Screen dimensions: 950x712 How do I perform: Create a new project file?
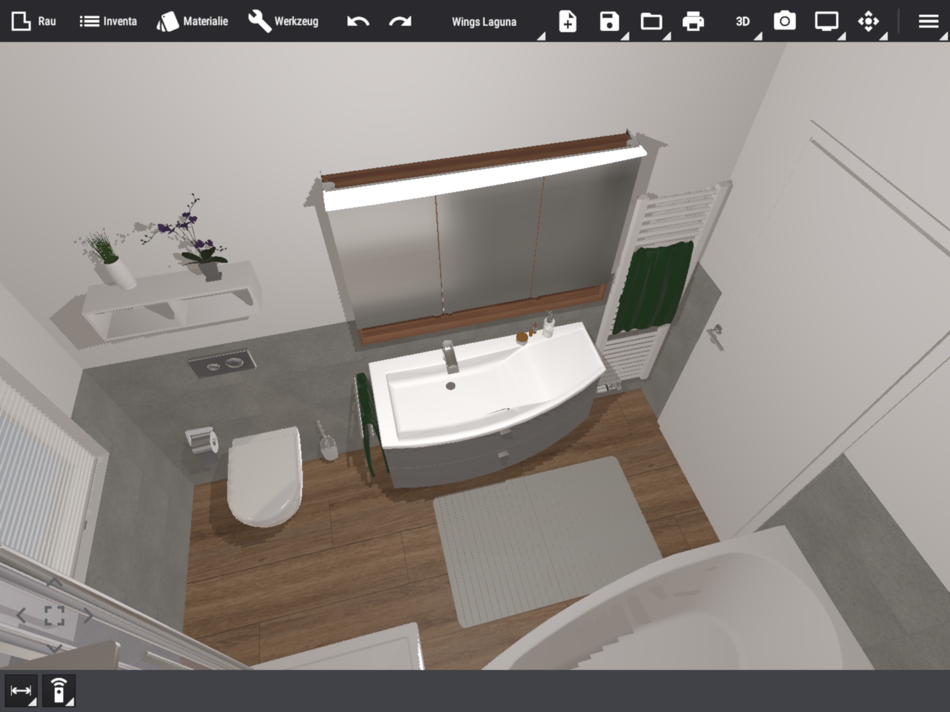pos(567,22)
